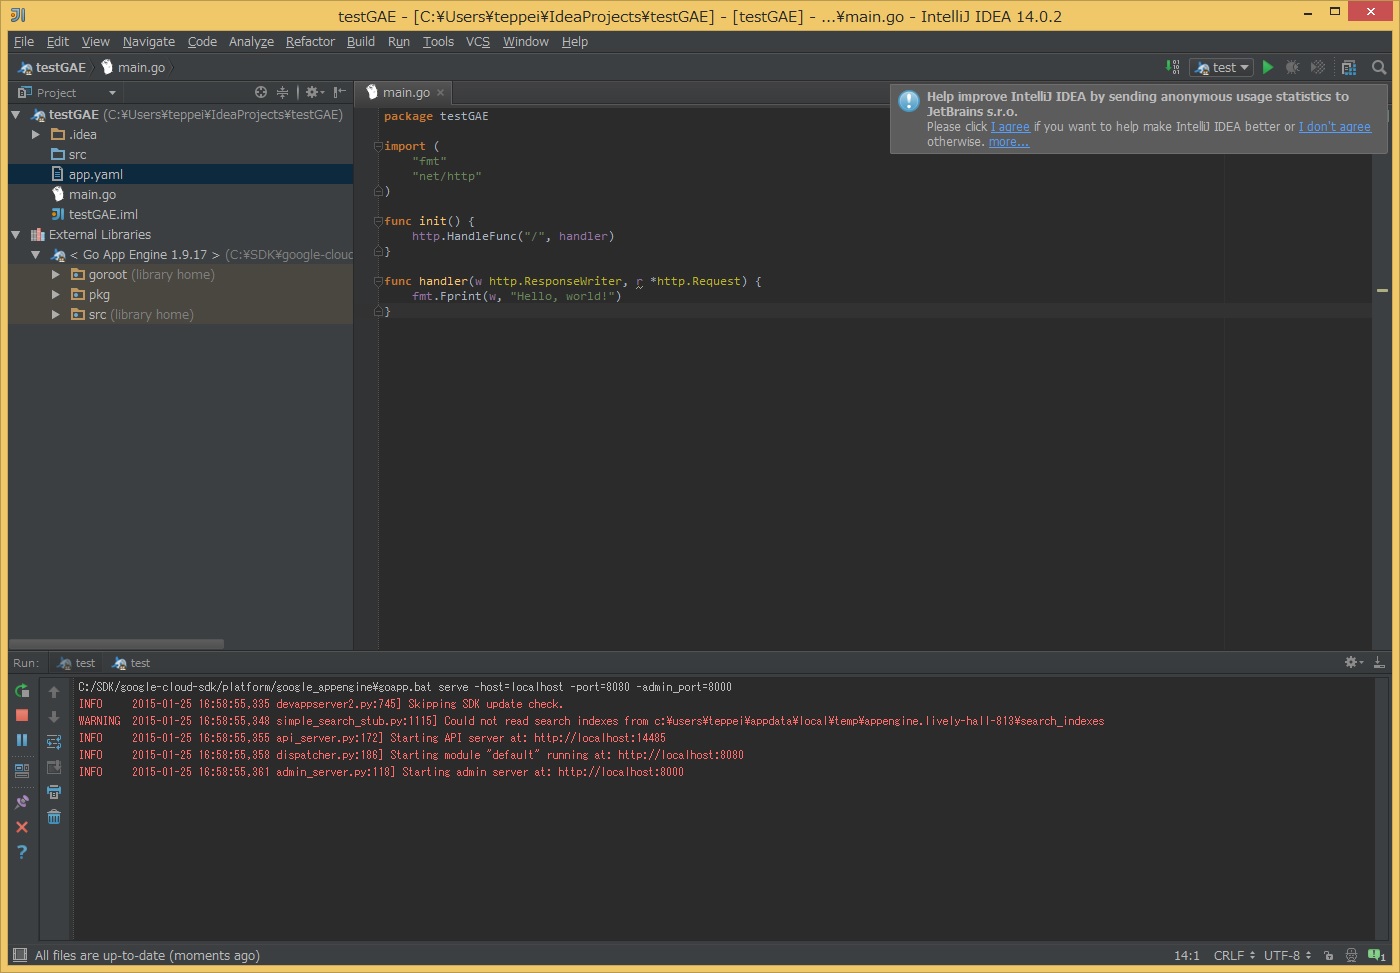The height and width of the screenshot is (973, 1400).
Task: Click testGAE breadcrumb in navigation bar
Action: pos(52,67)
